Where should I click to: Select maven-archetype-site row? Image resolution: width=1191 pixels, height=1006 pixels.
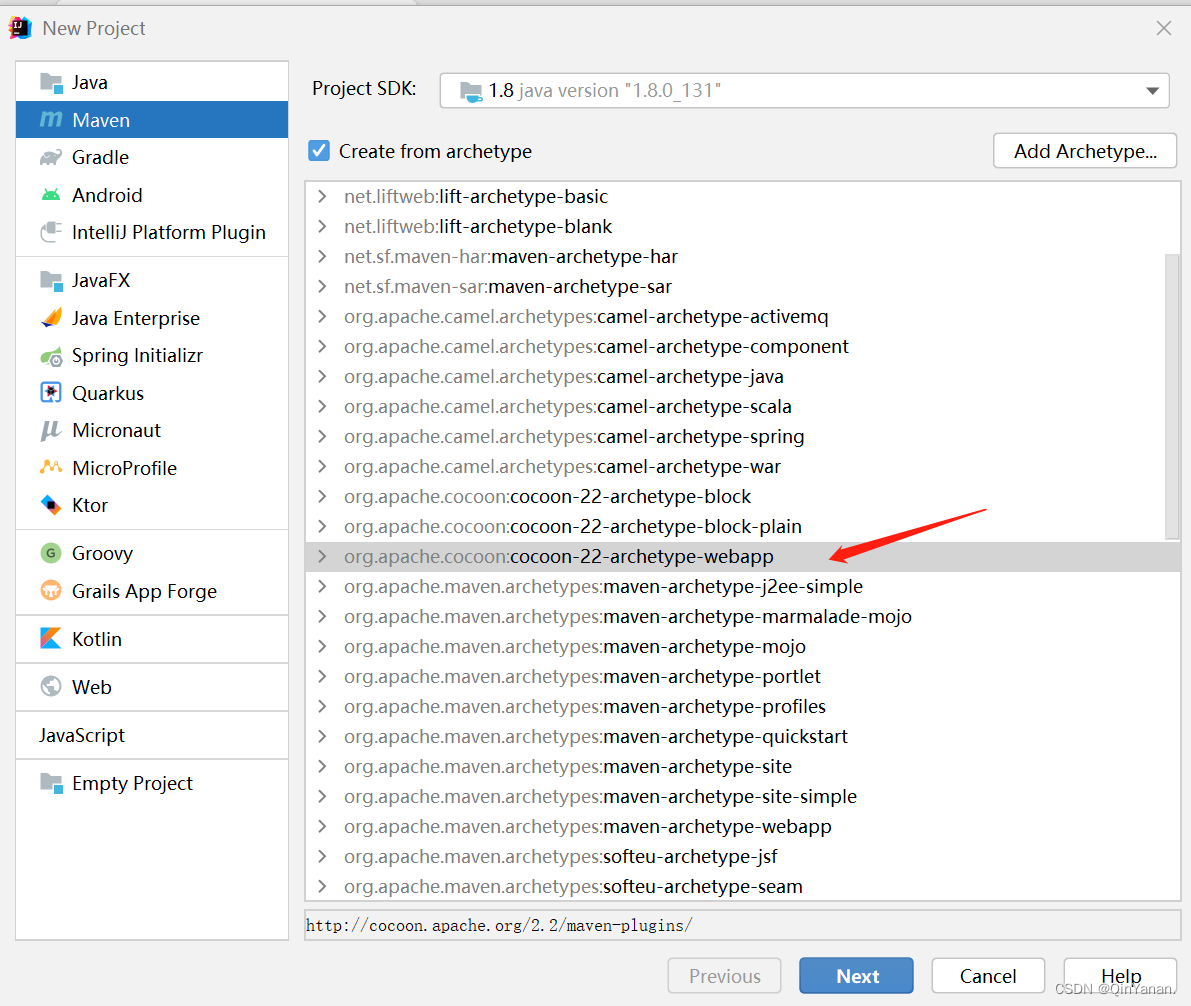pyautogui.click(x=742, y=767)
